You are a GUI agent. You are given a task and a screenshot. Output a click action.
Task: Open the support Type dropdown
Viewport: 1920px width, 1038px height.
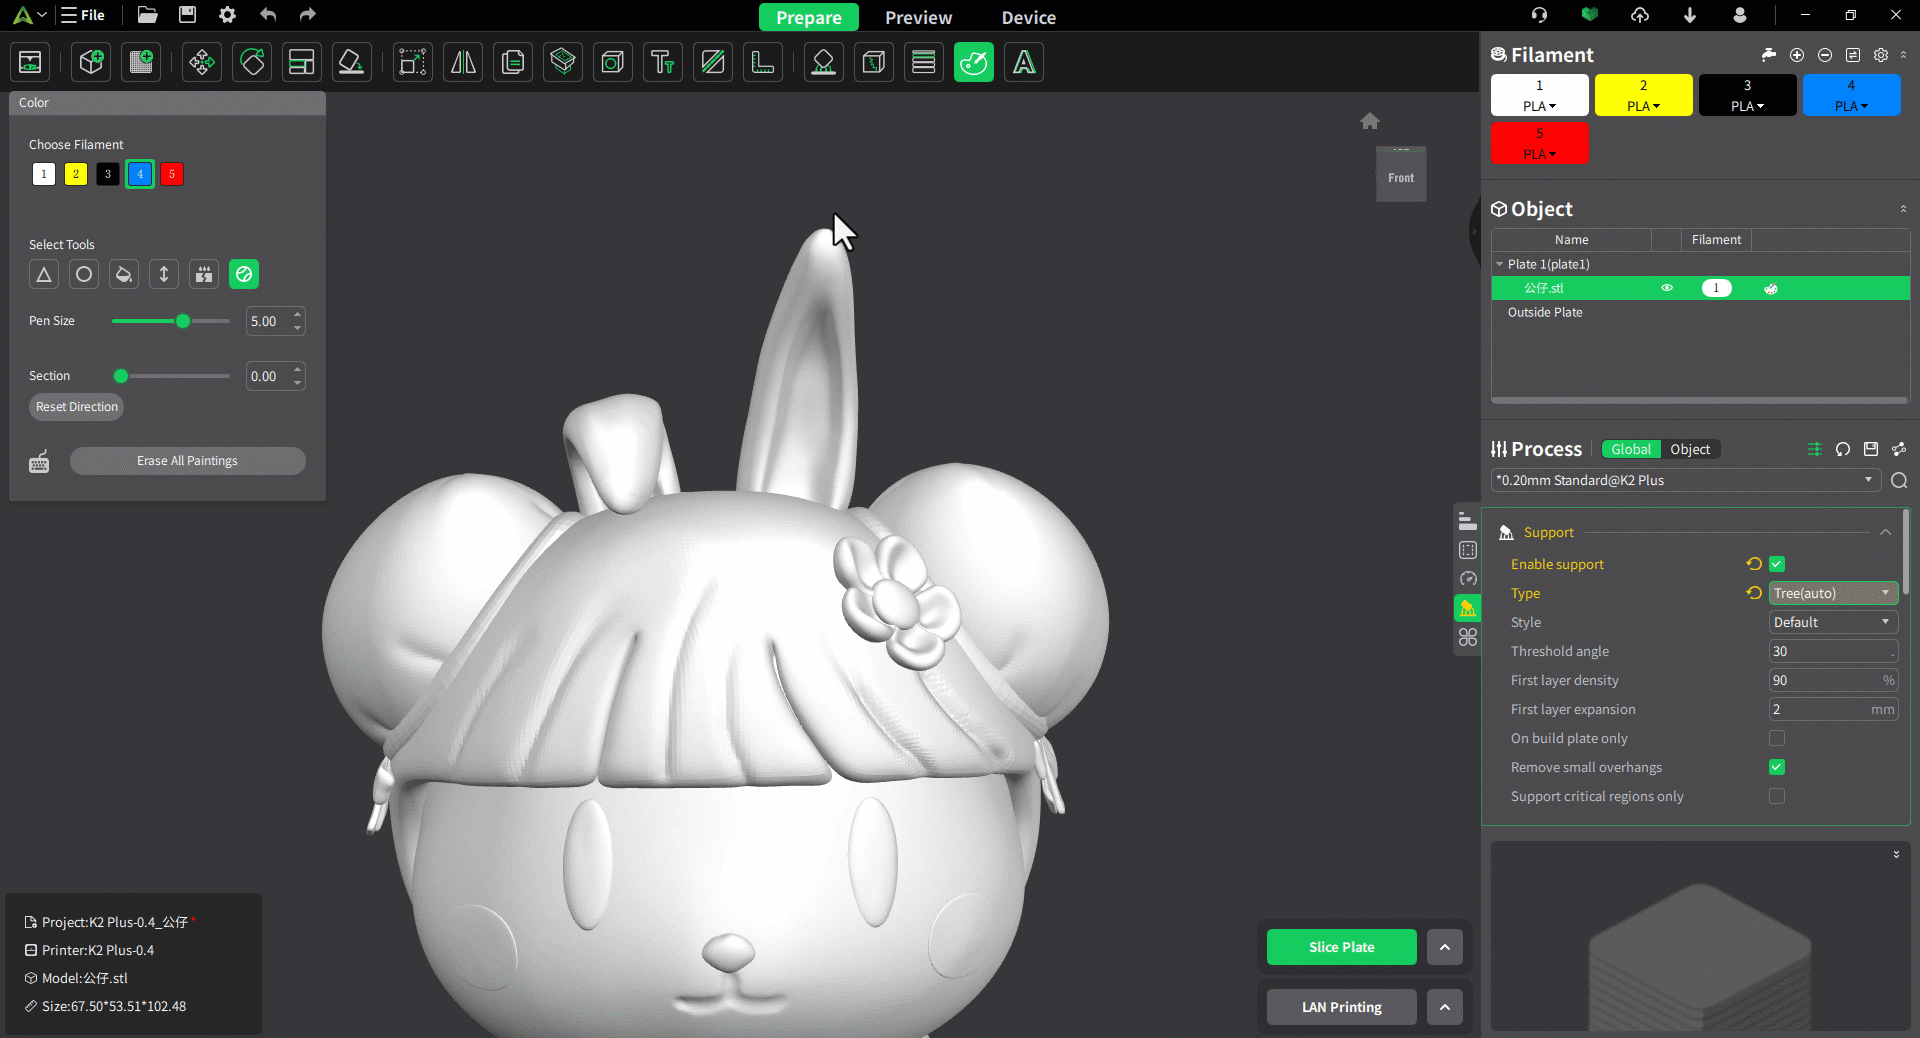point(1832,593)
